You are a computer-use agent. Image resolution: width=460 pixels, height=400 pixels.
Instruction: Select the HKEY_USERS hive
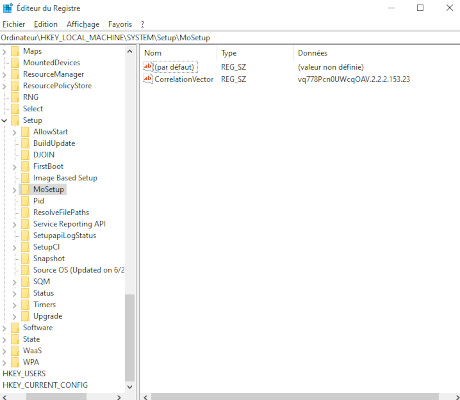click(x=24, y=374)
